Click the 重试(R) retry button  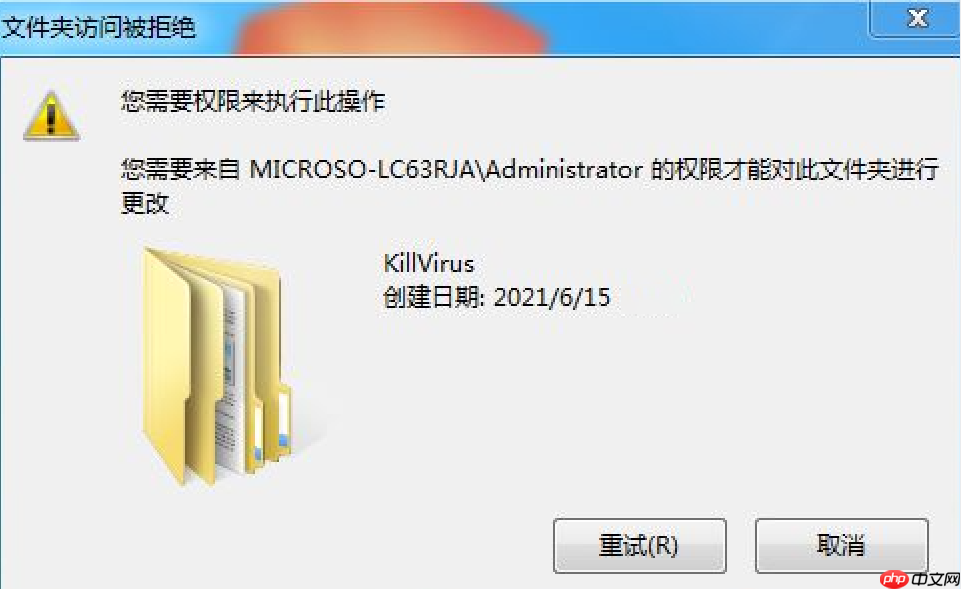coord(639,545)
